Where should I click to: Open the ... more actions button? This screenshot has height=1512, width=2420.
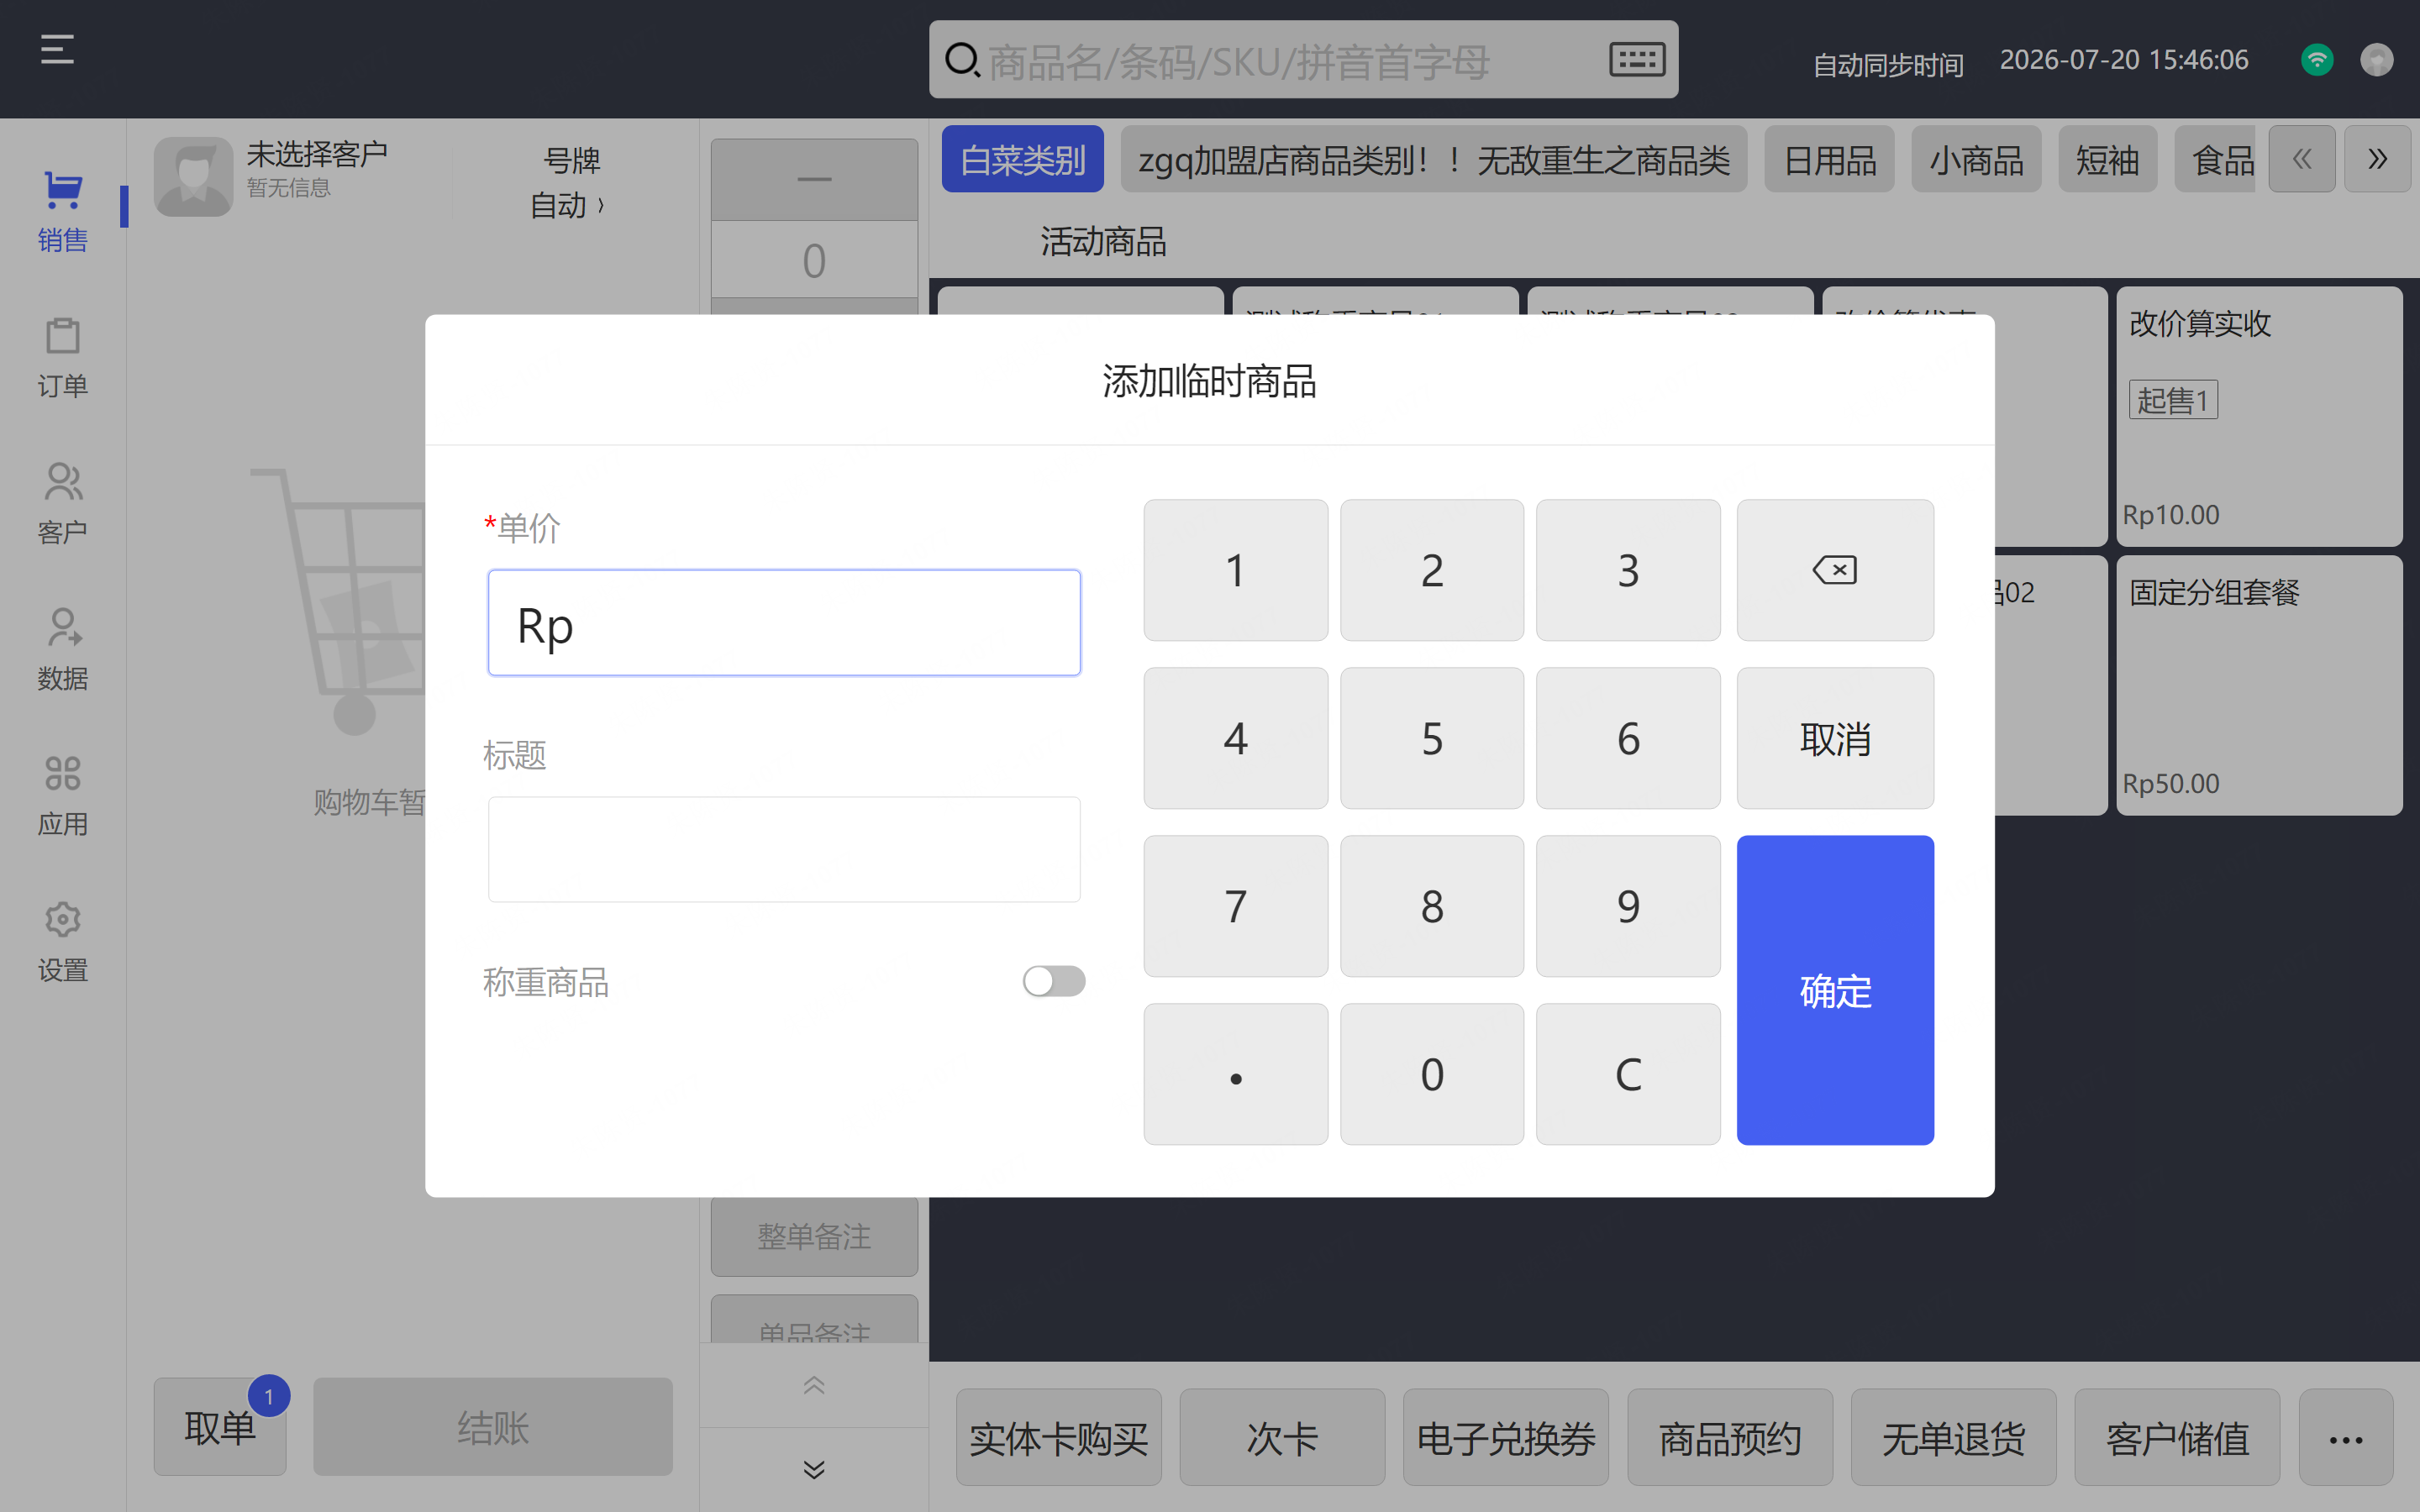(2345, 1438)
